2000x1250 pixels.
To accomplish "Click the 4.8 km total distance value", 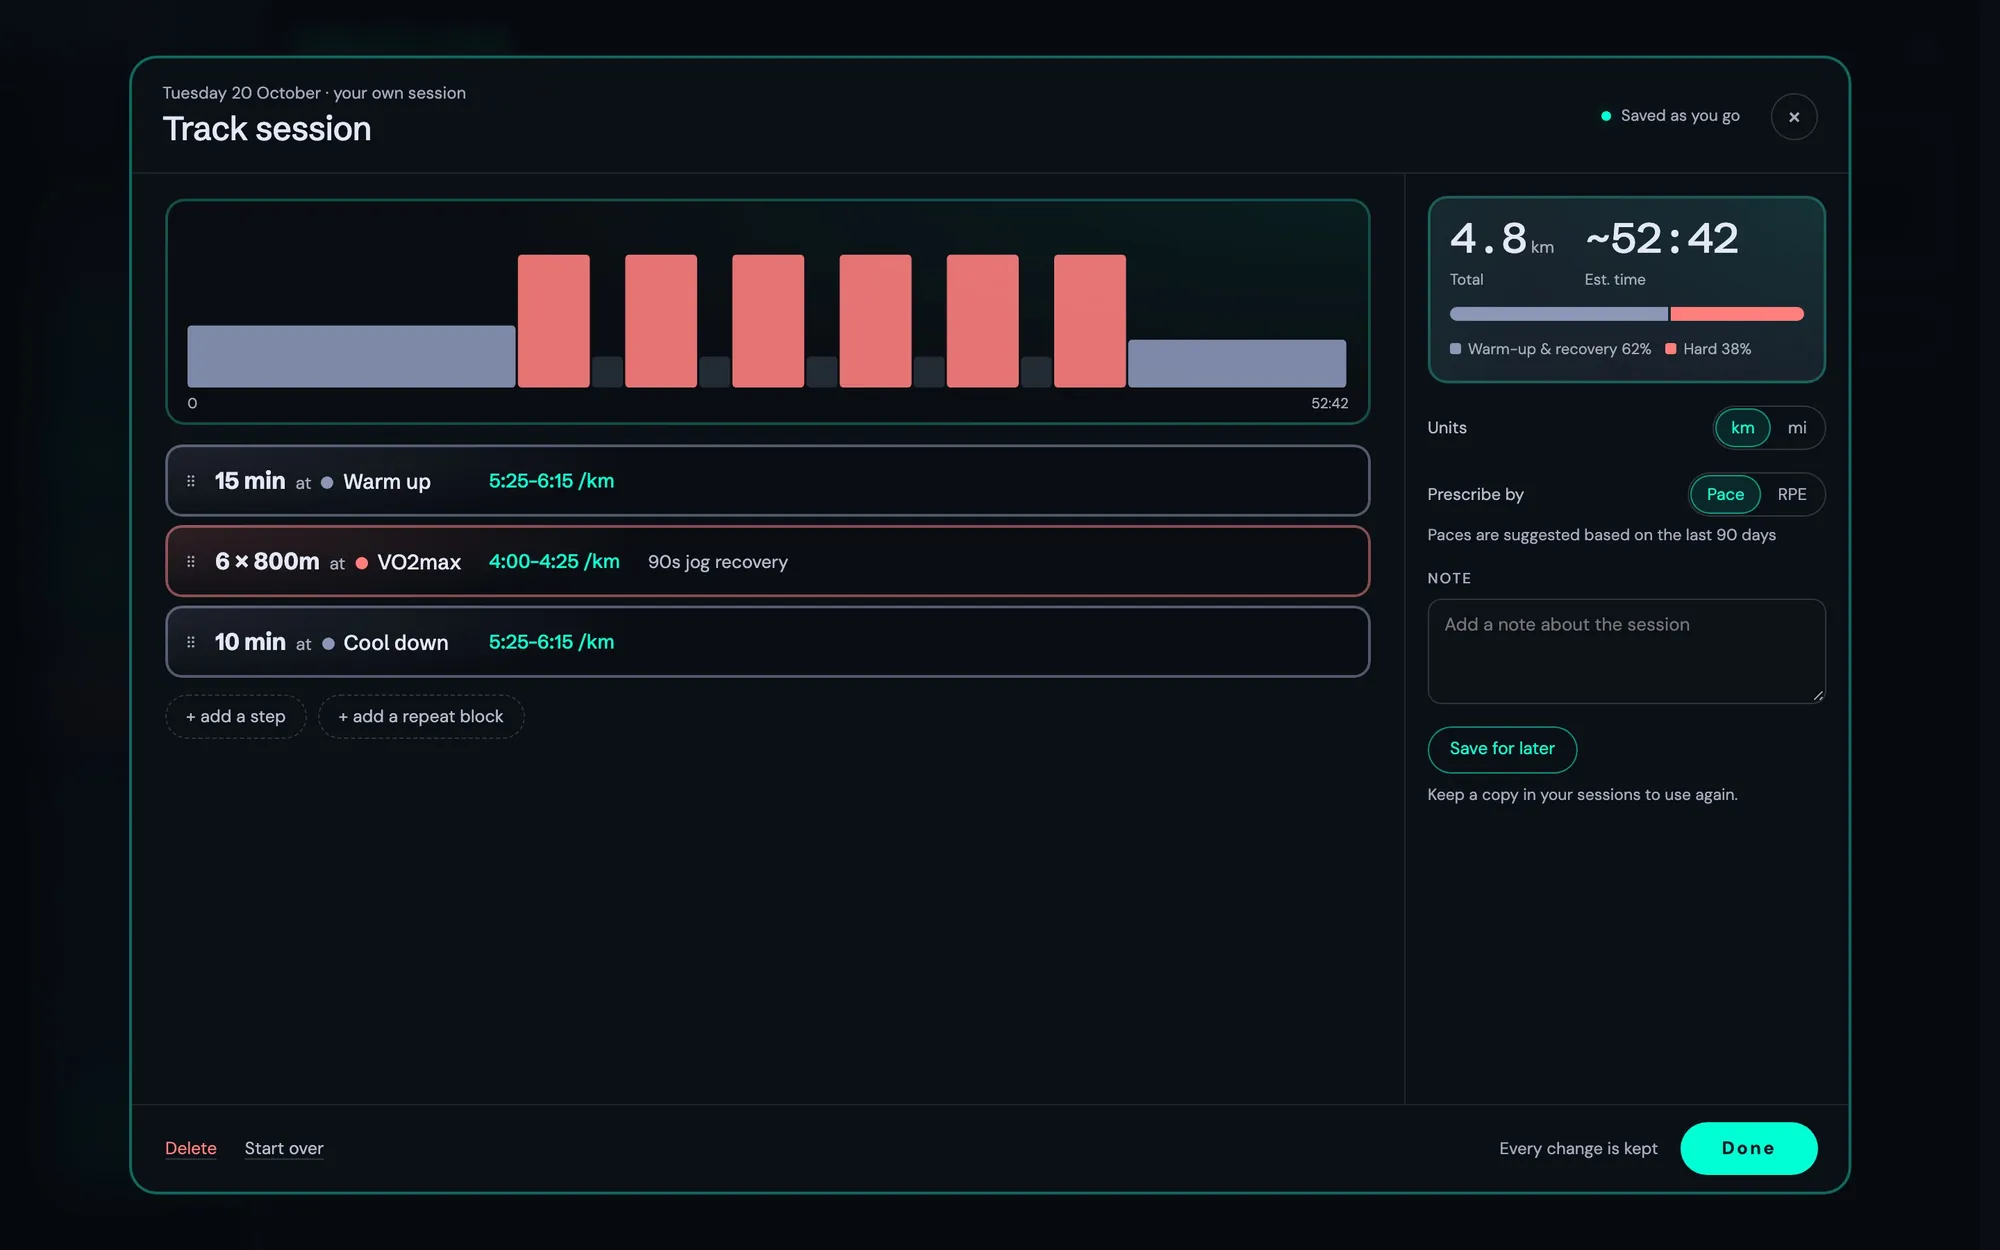I will pos(1502,240).
